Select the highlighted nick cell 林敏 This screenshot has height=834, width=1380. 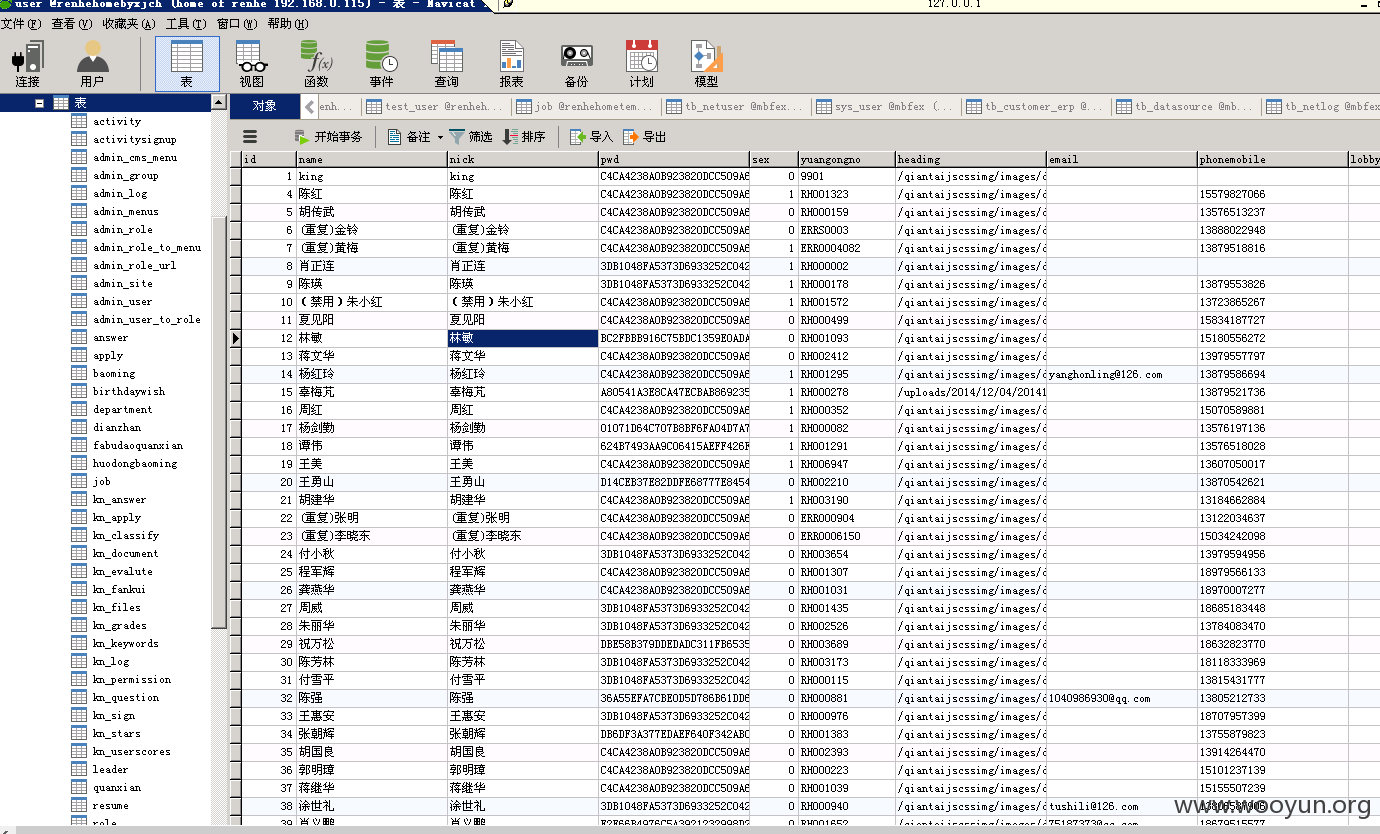click(523, 338)
